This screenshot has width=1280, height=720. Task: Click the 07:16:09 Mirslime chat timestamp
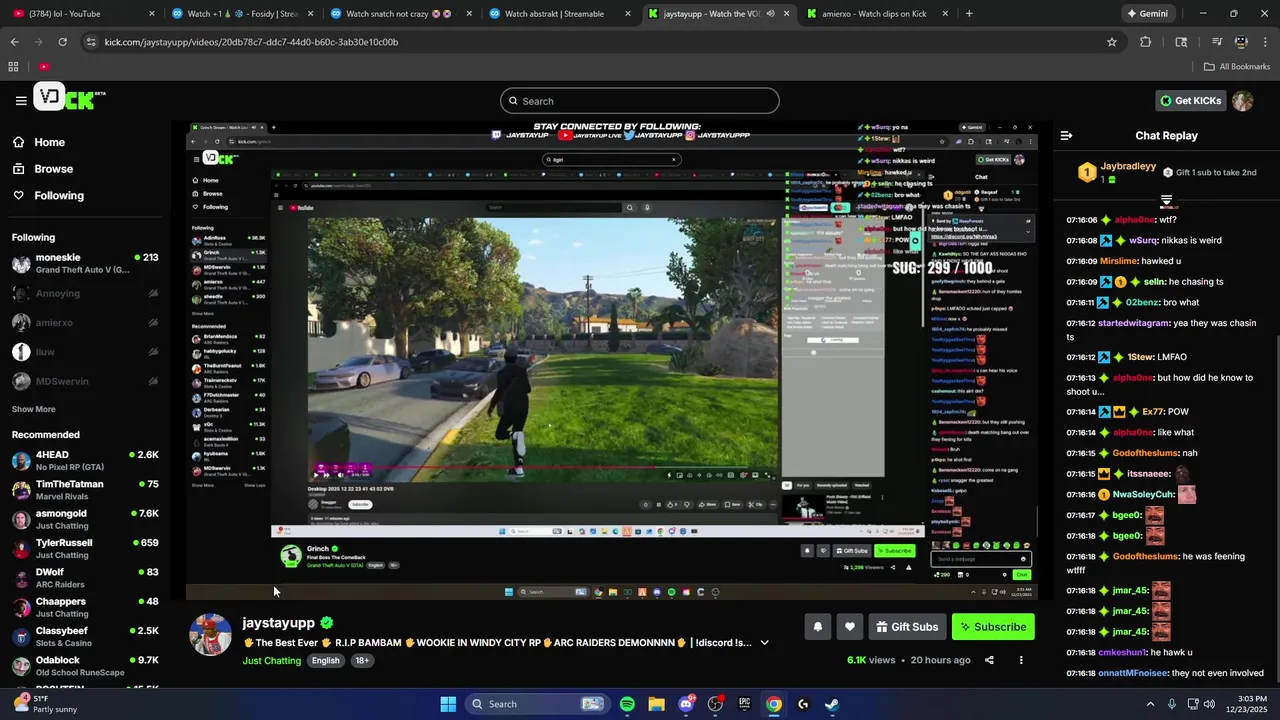click(1081, 261)
